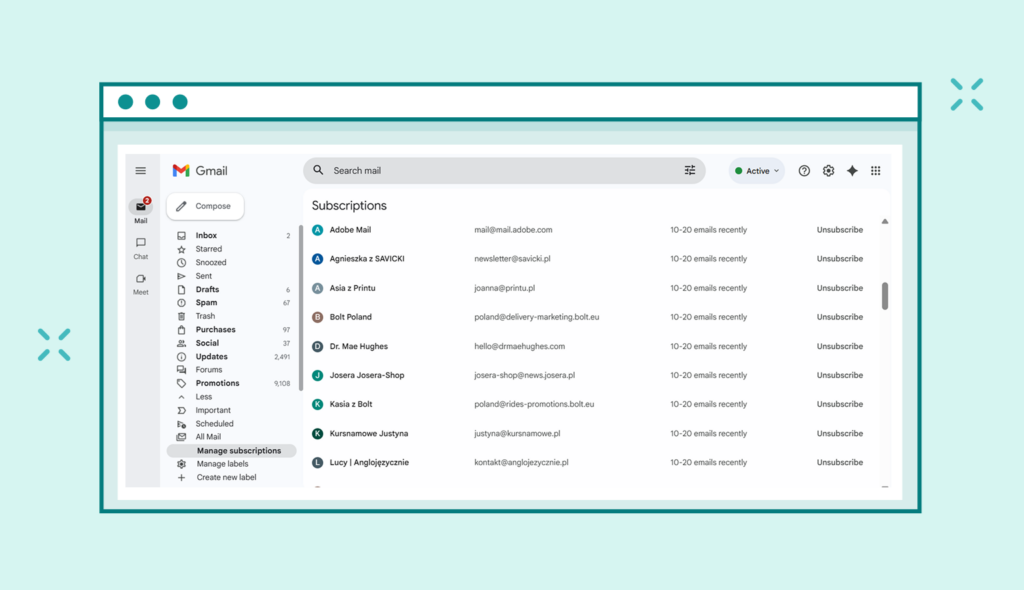Open Manage labels
The width and height of the screenshot is (1024, 590).
coord(222,464)
